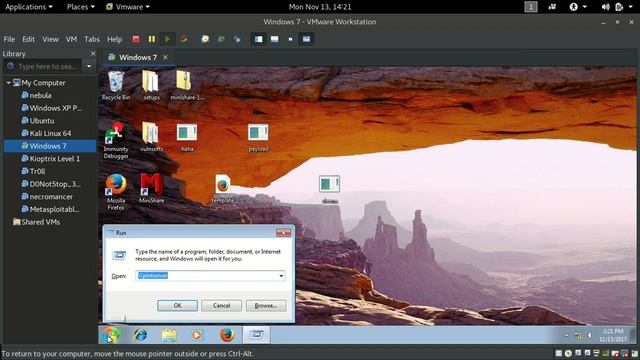Click the Immunity Debugger desktop shortcut
This screenshot has width=640, height=360.
click(x=116, y=140)
